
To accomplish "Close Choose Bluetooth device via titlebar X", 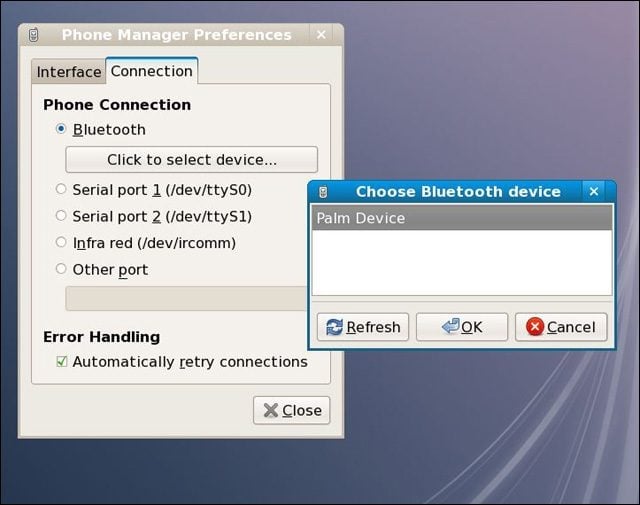I will 594,191.
